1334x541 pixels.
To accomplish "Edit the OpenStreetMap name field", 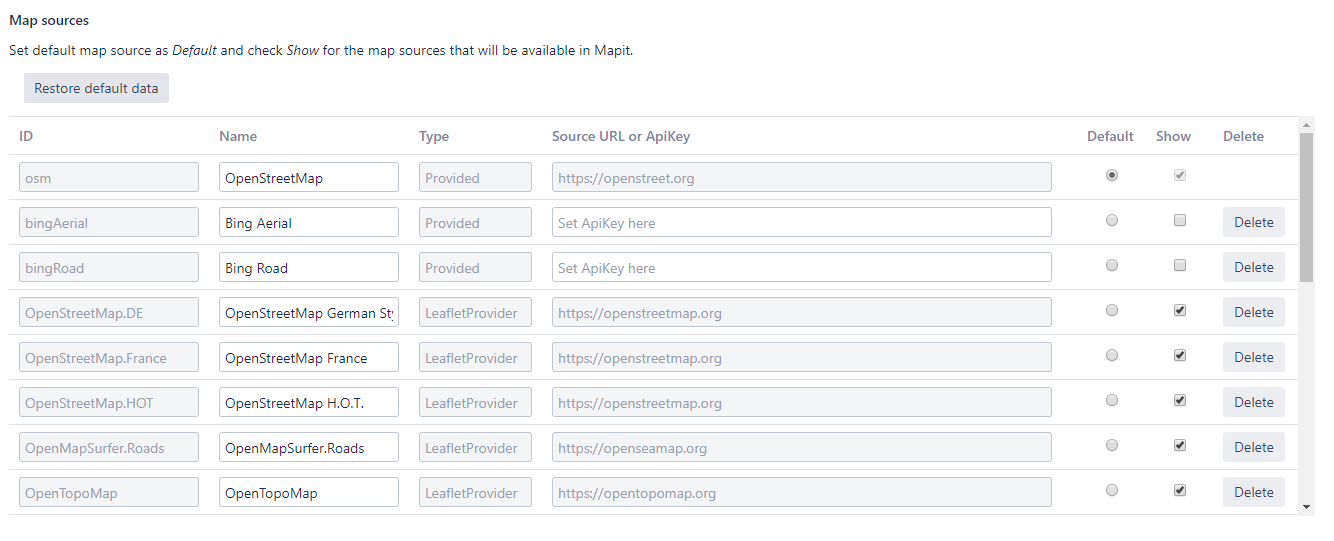I will click(308, 178).
